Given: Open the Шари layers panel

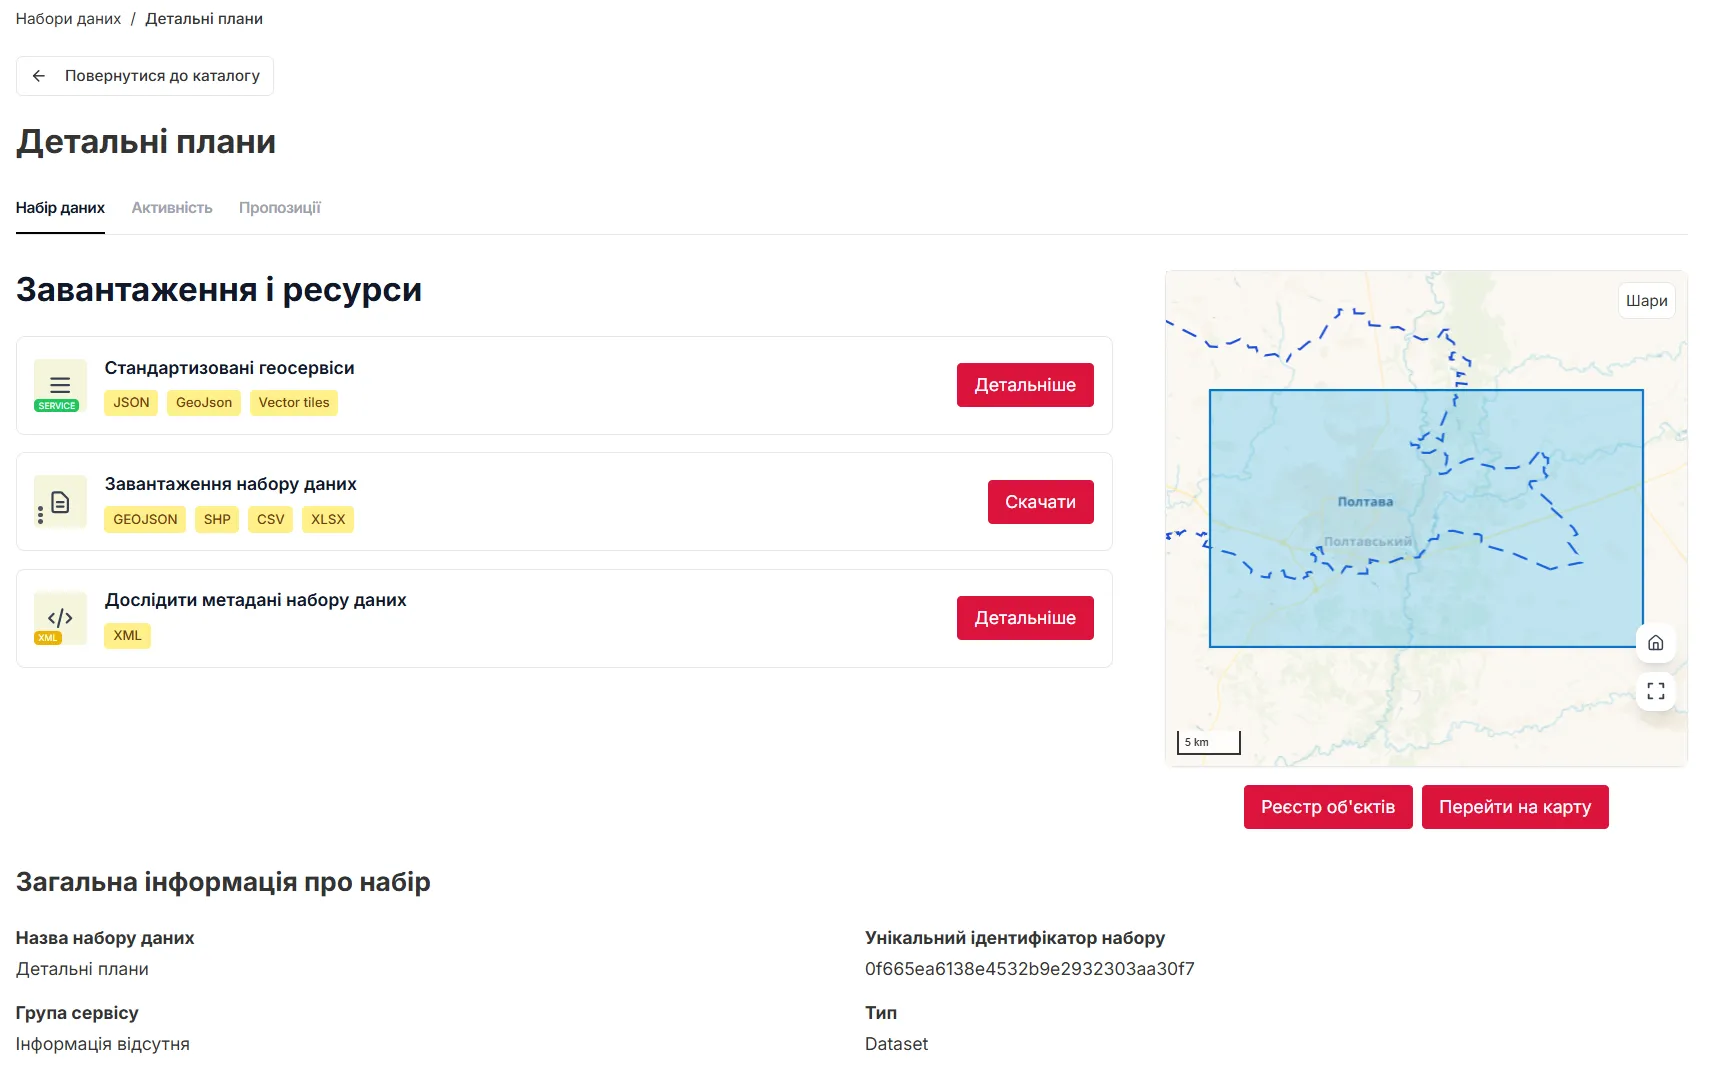Looking at the screenshot, I should pos(1645,301).
